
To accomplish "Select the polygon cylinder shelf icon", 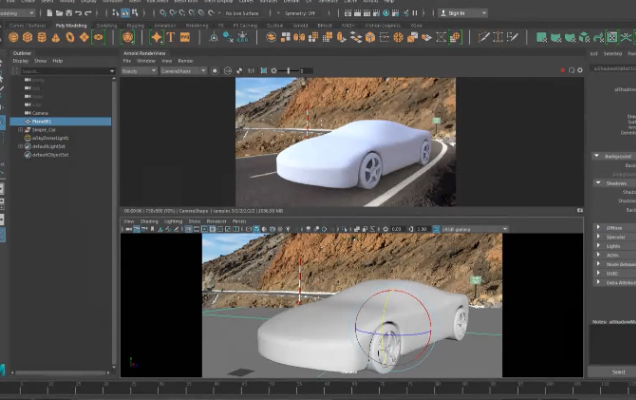I will (43, 37).
